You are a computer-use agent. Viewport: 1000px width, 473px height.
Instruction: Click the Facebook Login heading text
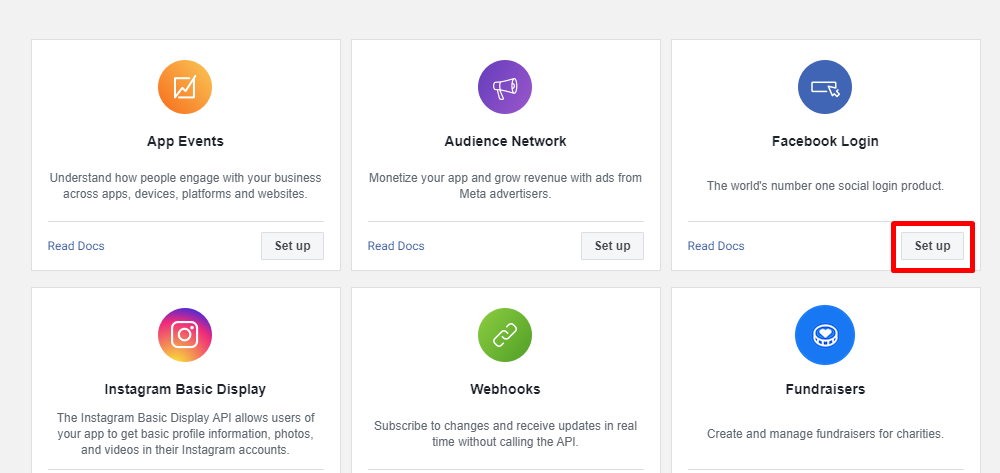pyautogui.click(x=825, y=141)
